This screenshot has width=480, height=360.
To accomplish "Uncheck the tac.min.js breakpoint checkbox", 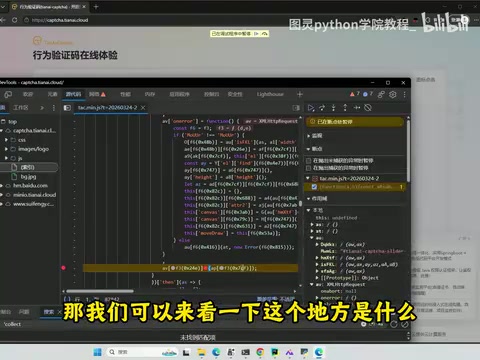I will (x=314, y=187).
